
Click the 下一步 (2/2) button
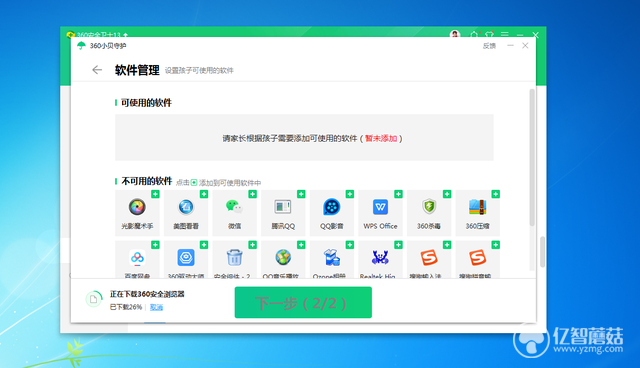click(x=303, y=302)
